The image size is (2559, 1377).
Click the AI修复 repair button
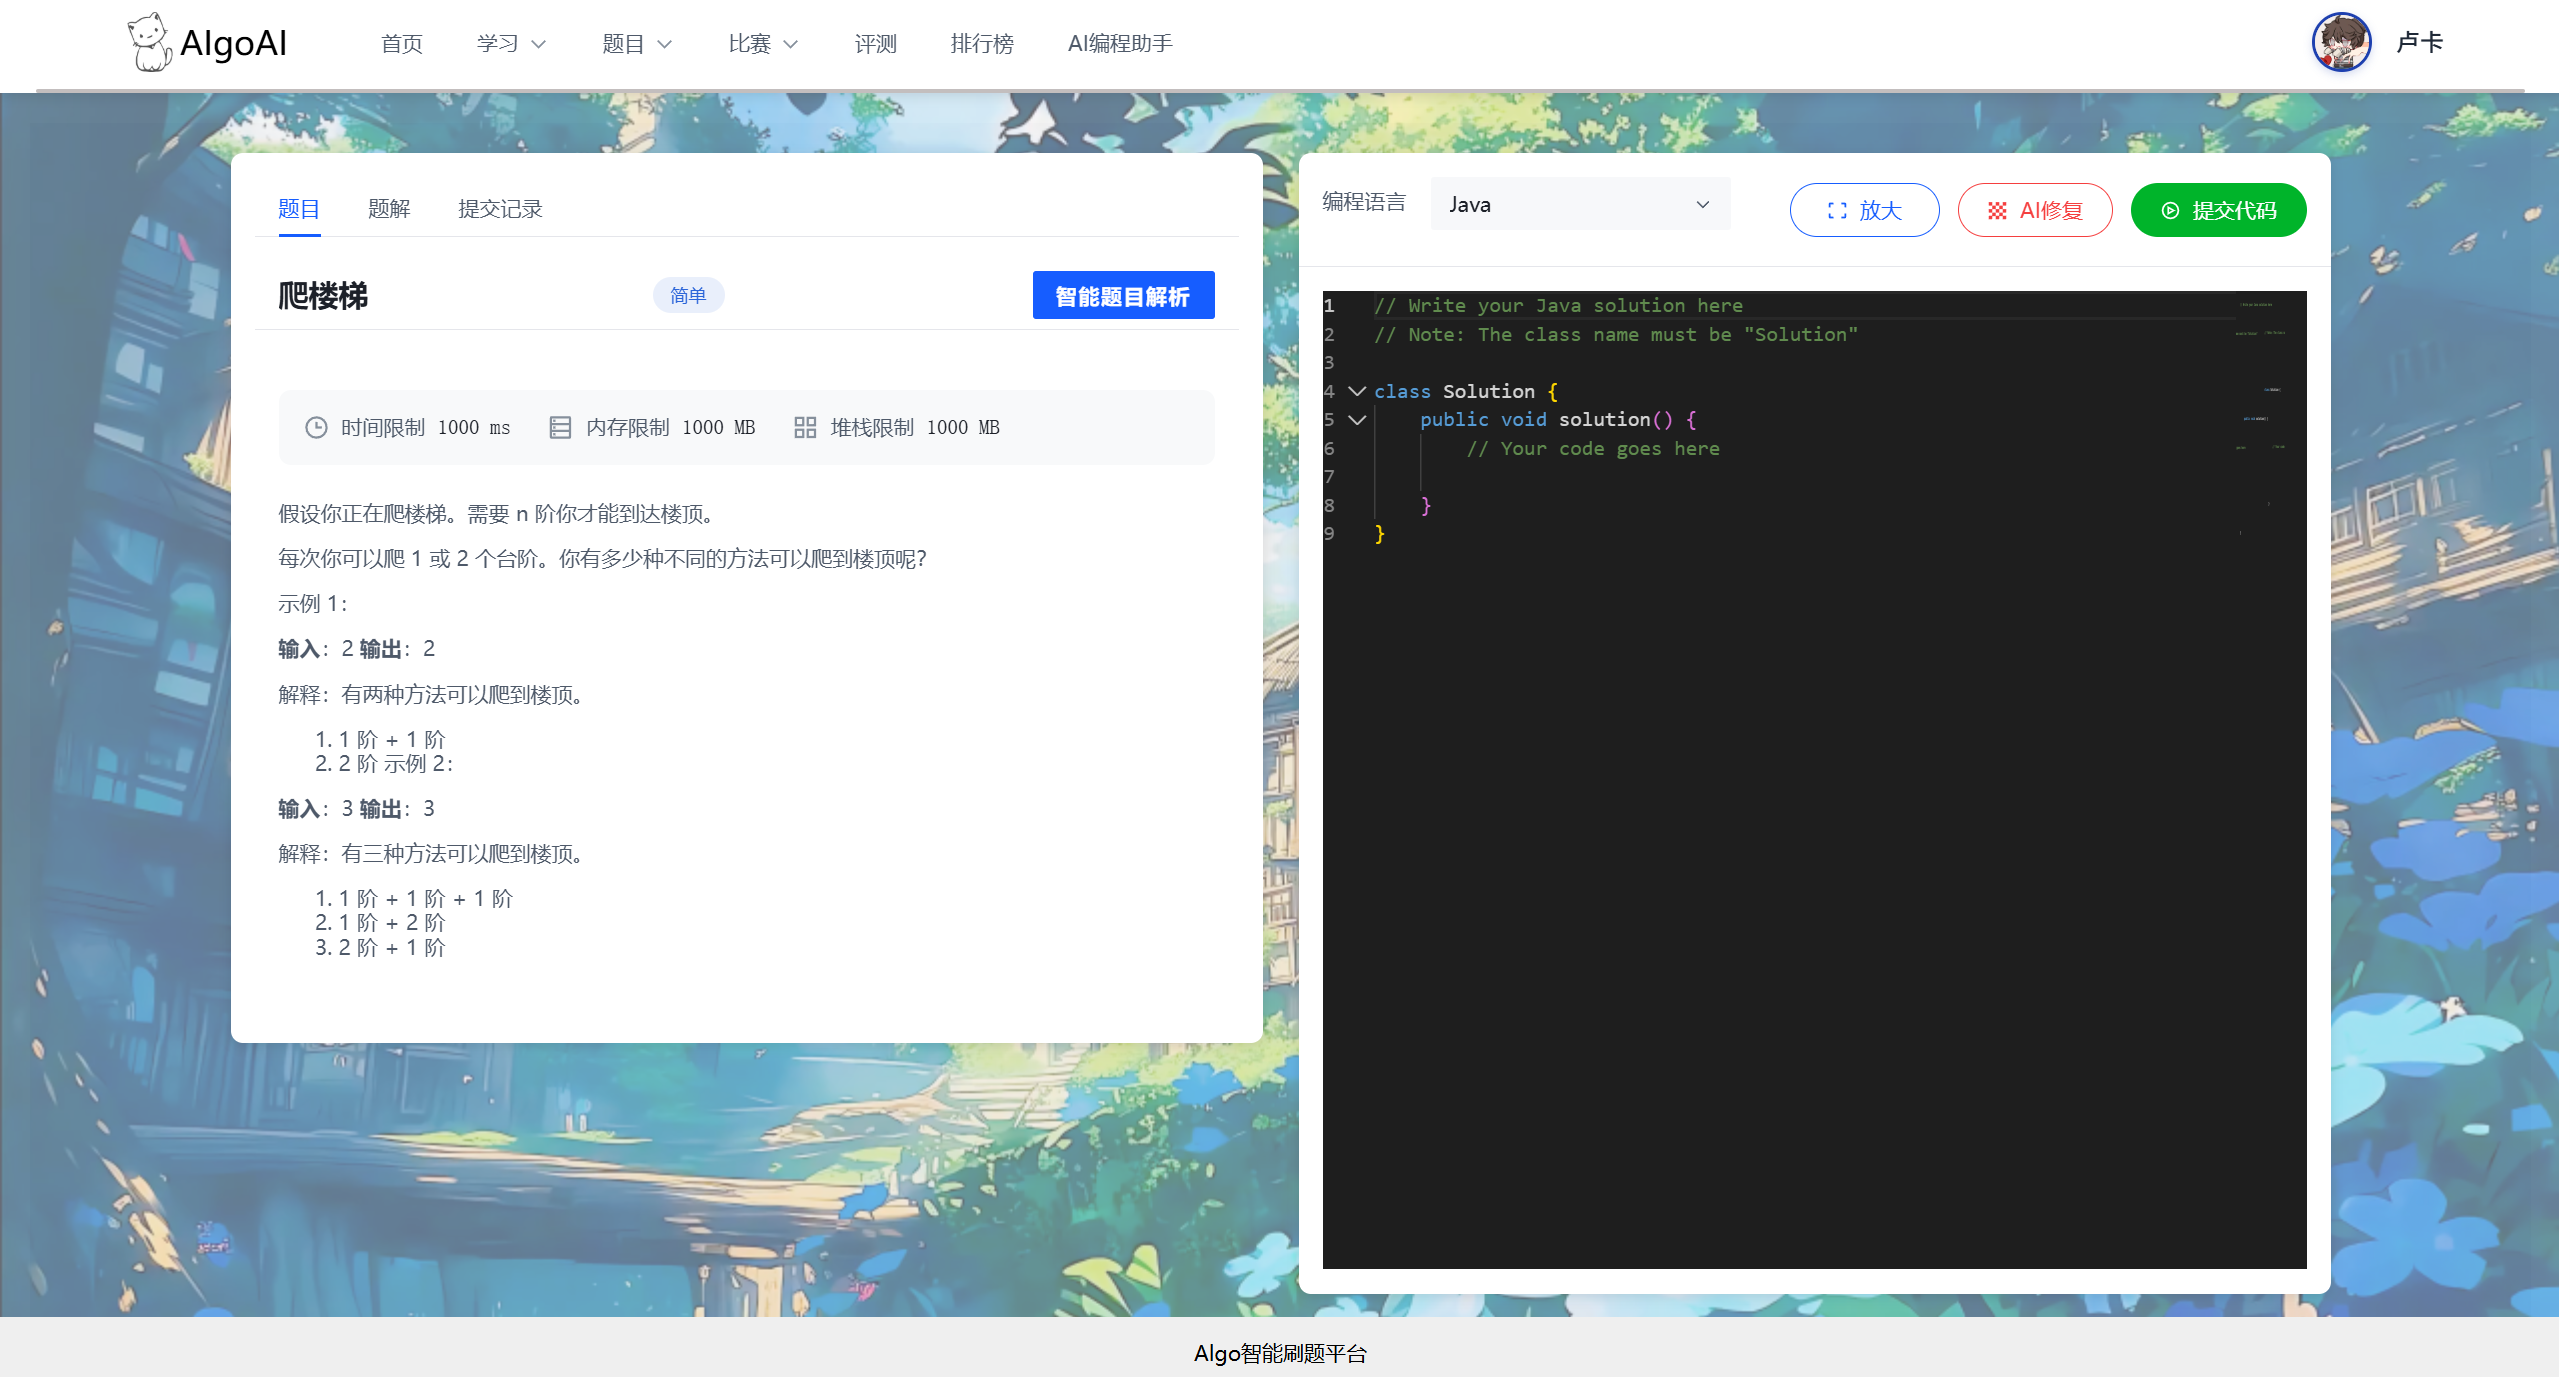(x=2034, y=210)
